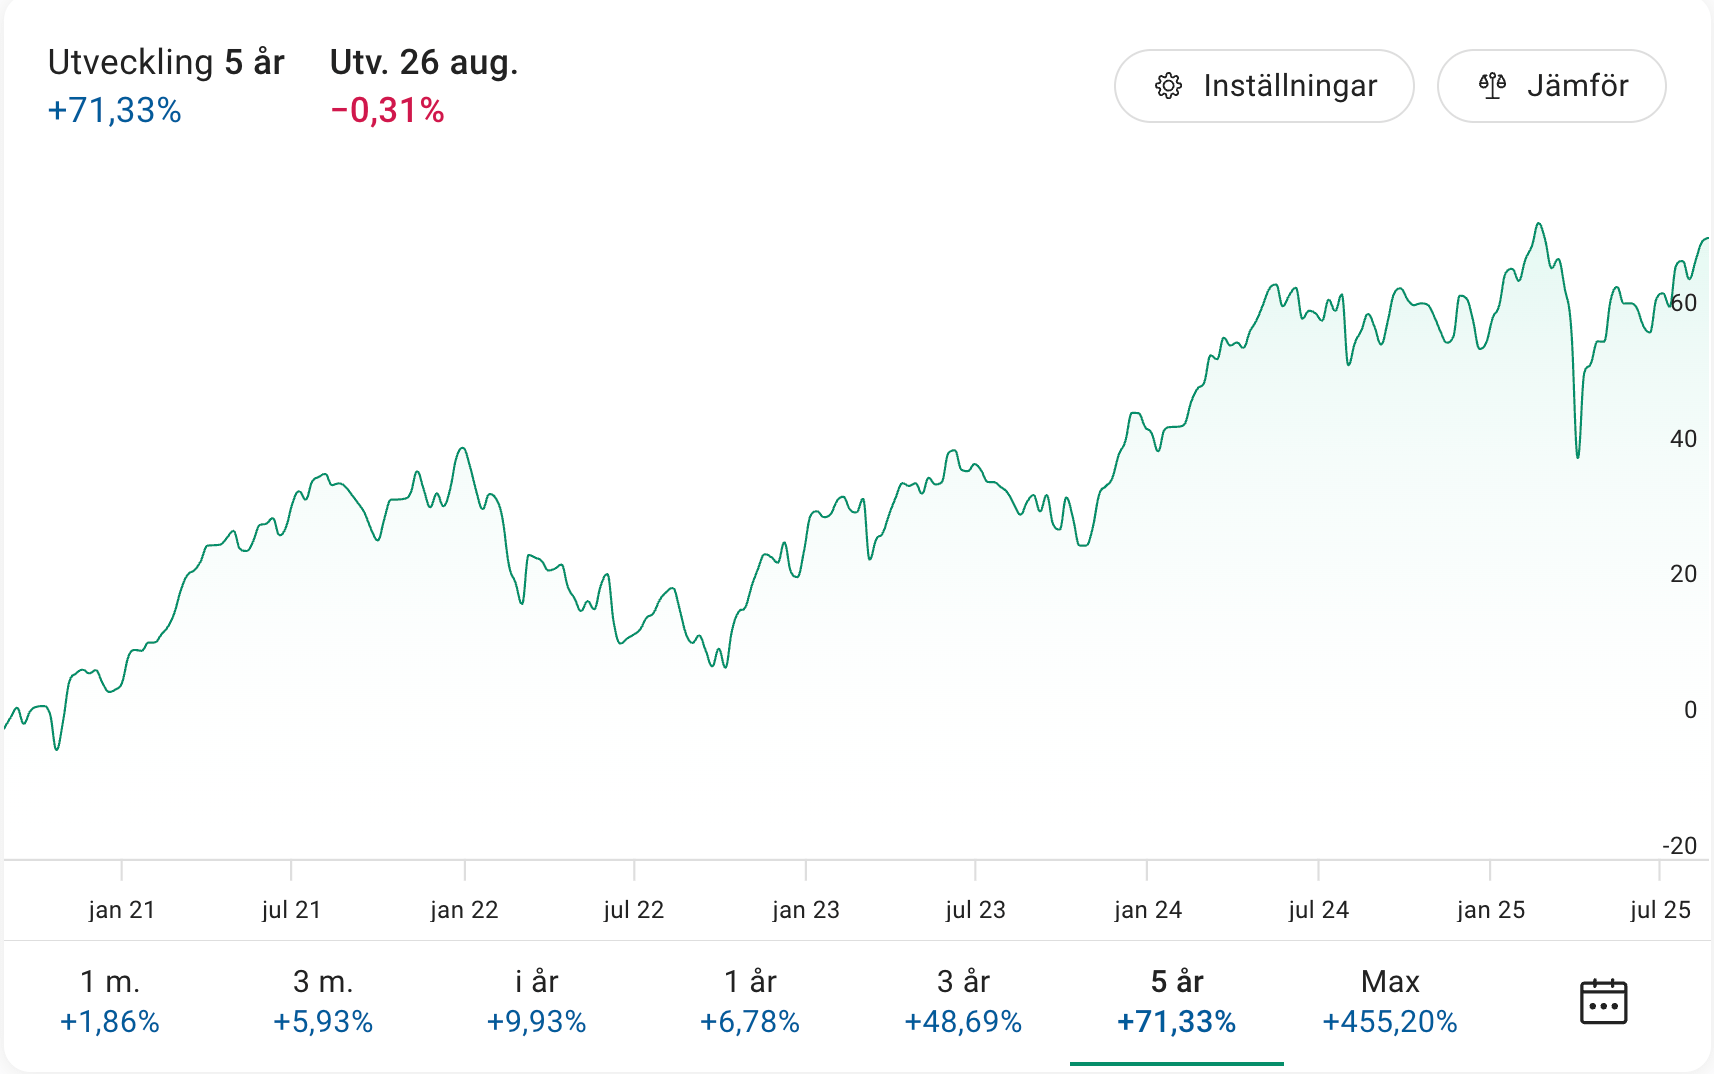The image size is (1714, 1074).
Task: Open the Inställningar settings button
Action: (x=1264, y=86)
